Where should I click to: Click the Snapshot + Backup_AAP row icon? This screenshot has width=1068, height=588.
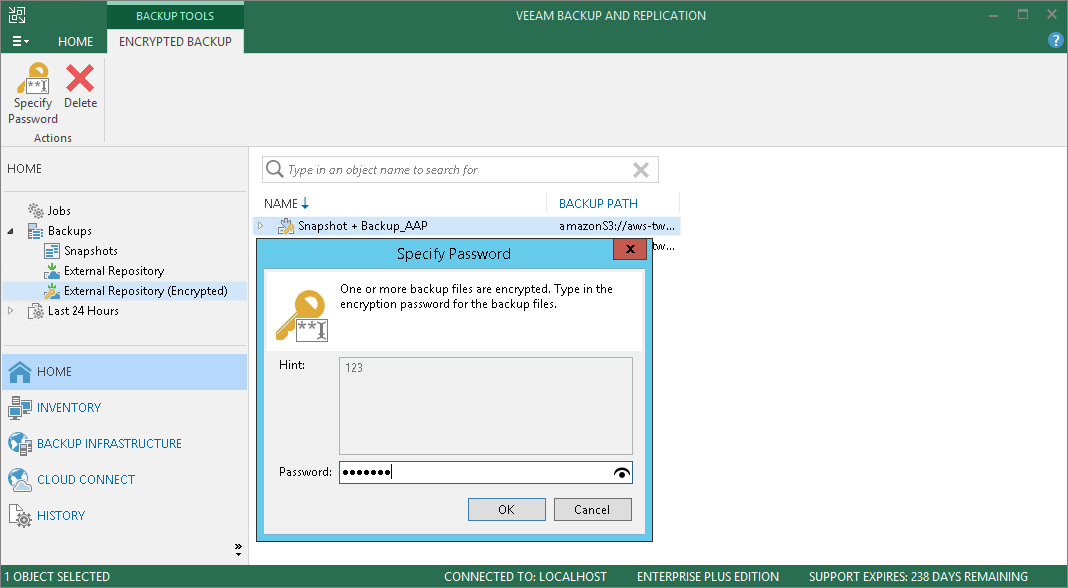pos(285,226)
